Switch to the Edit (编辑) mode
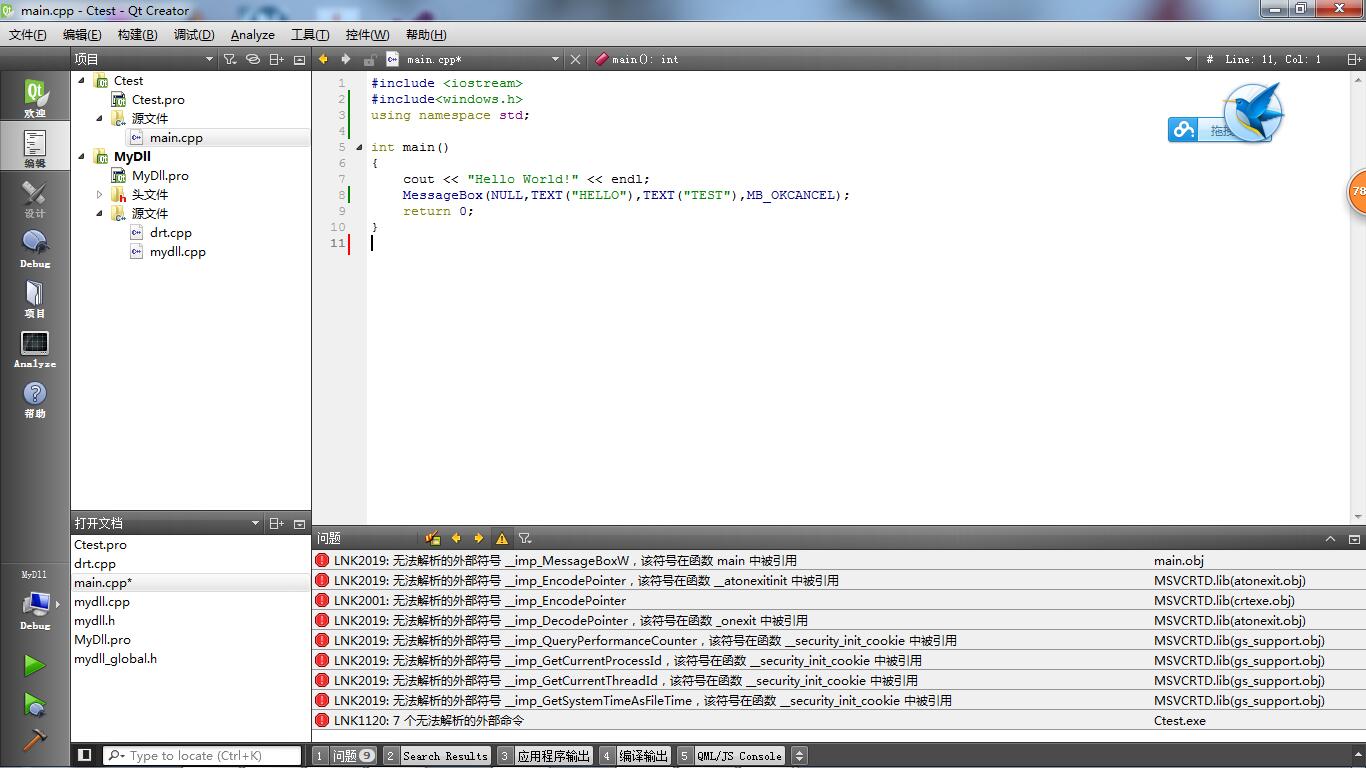1366x768 pixels. coord(35,148)
